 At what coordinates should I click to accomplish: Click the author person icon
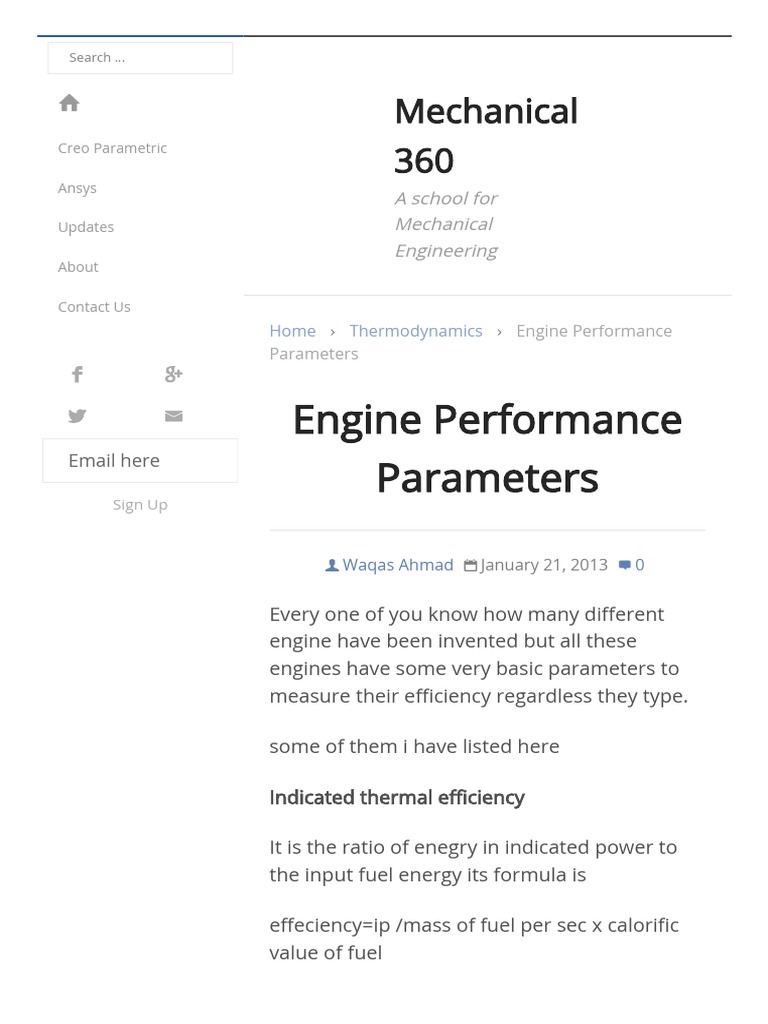(332, 565)
